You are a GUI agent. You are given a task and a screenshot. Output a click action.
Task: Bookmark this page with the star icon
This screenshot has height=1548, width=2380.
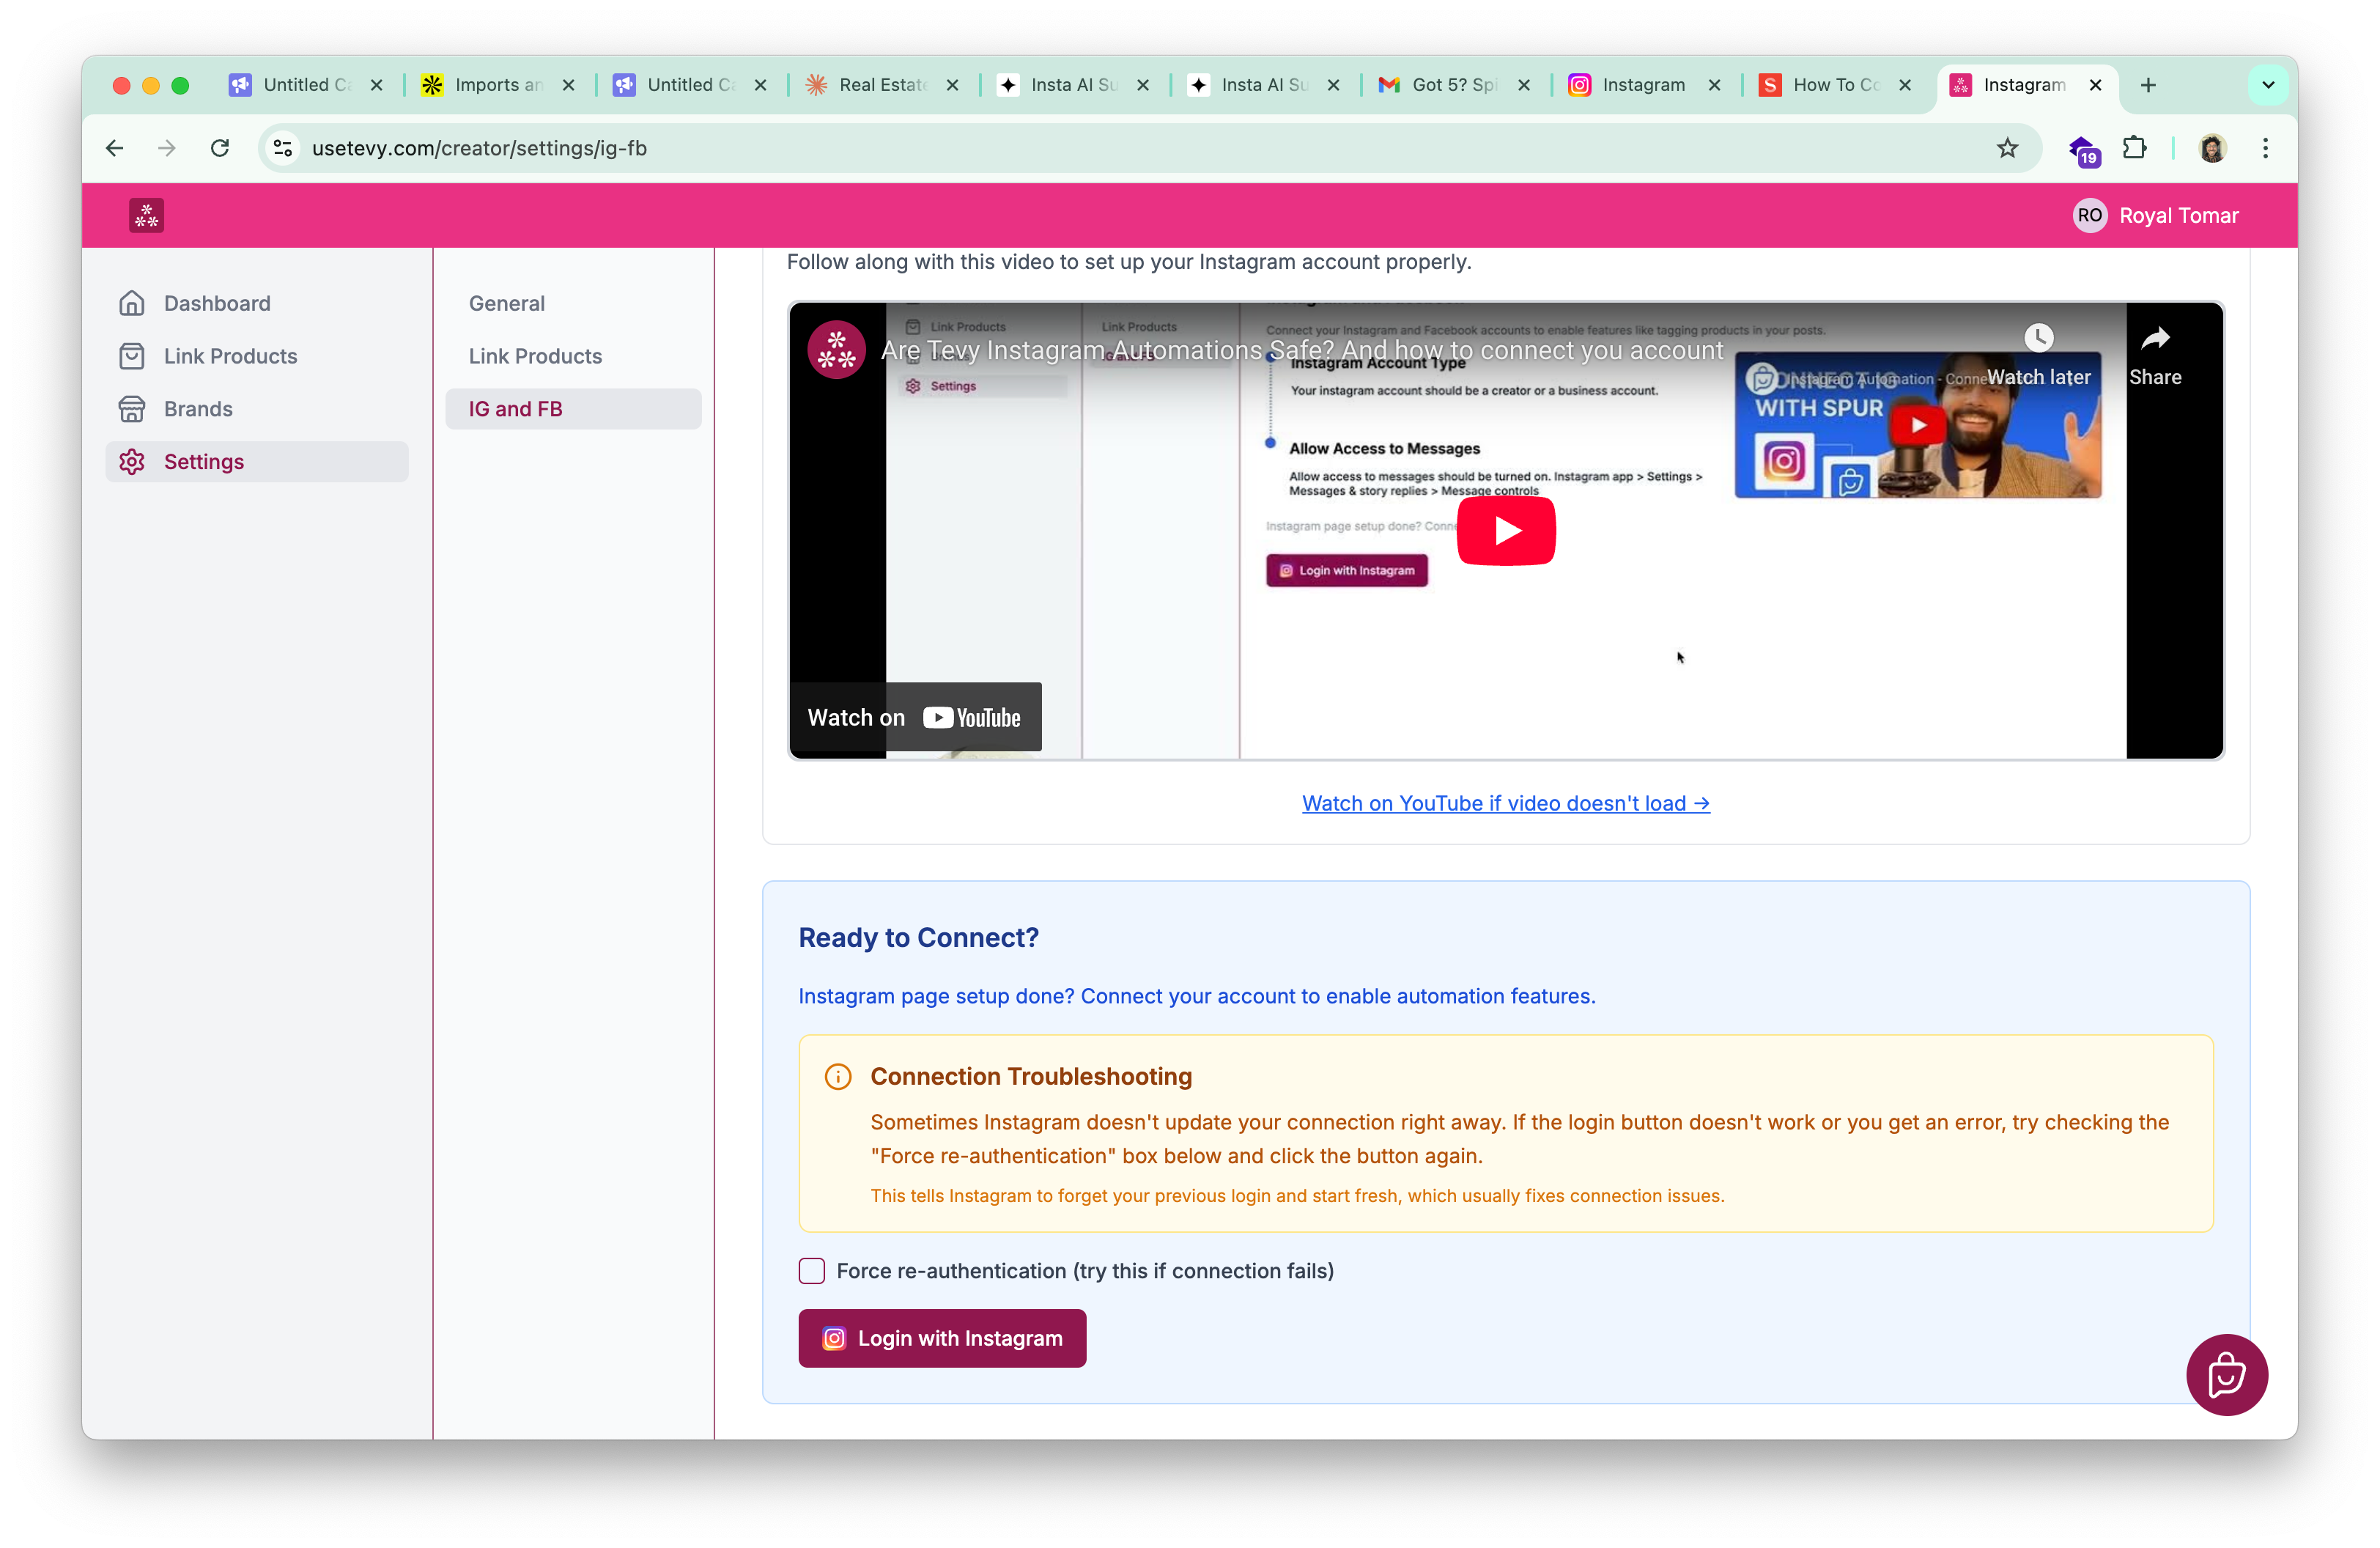pos(2007,148)
